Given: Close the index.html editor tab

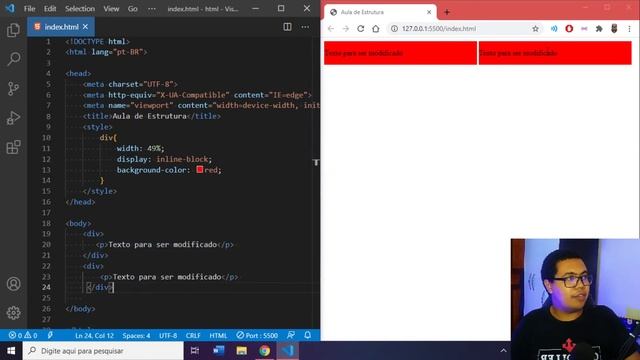Looking at the screenshot, I should [85, 27].
